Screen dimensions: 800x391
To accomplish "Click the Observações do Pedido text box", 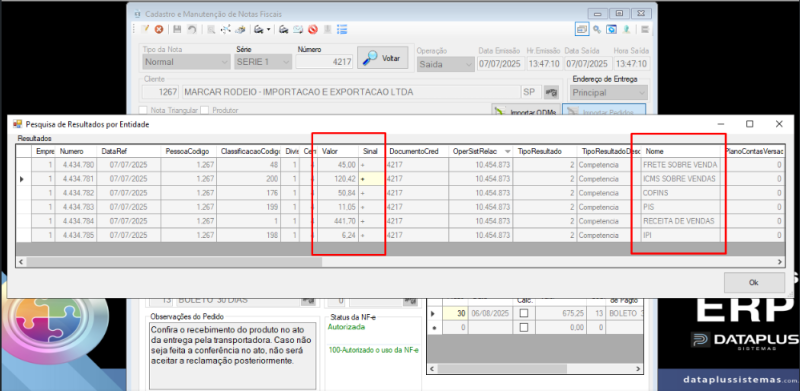I will point(232,355).
